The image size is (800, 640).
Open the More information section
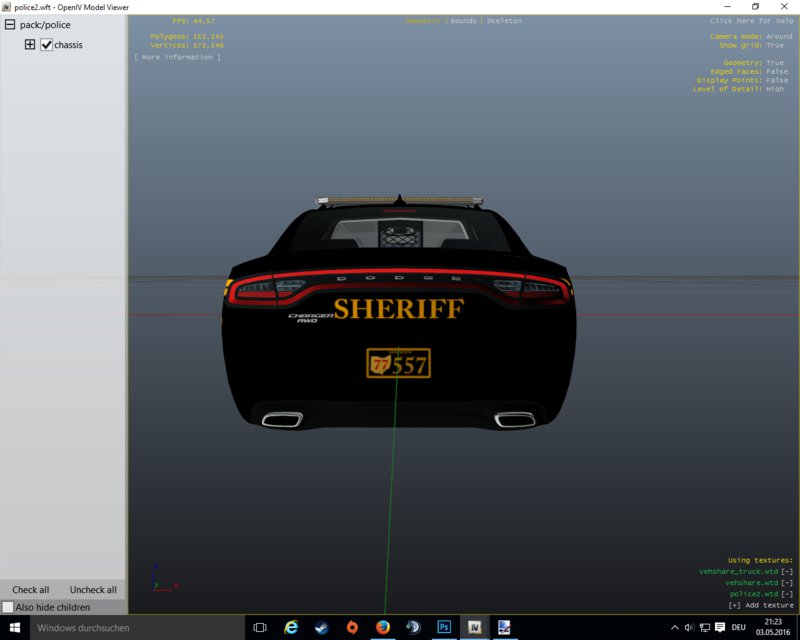click(177, 57)
